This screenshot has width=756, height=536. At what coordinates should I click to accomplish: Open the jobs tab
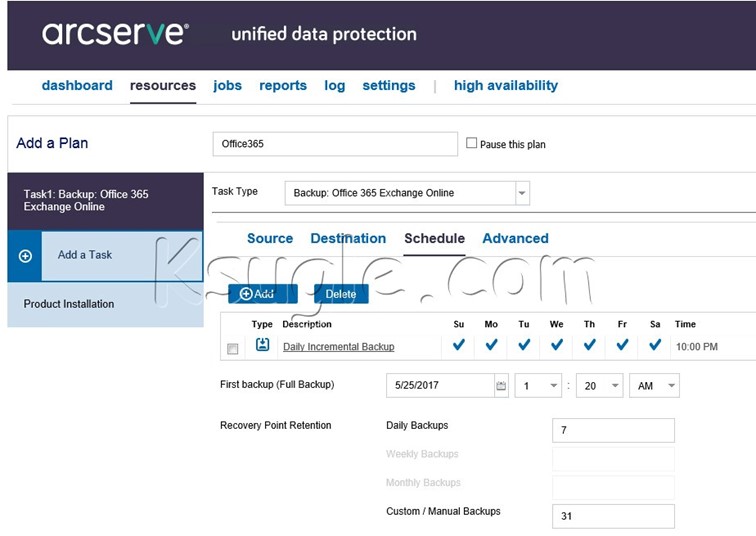(228, 85)
